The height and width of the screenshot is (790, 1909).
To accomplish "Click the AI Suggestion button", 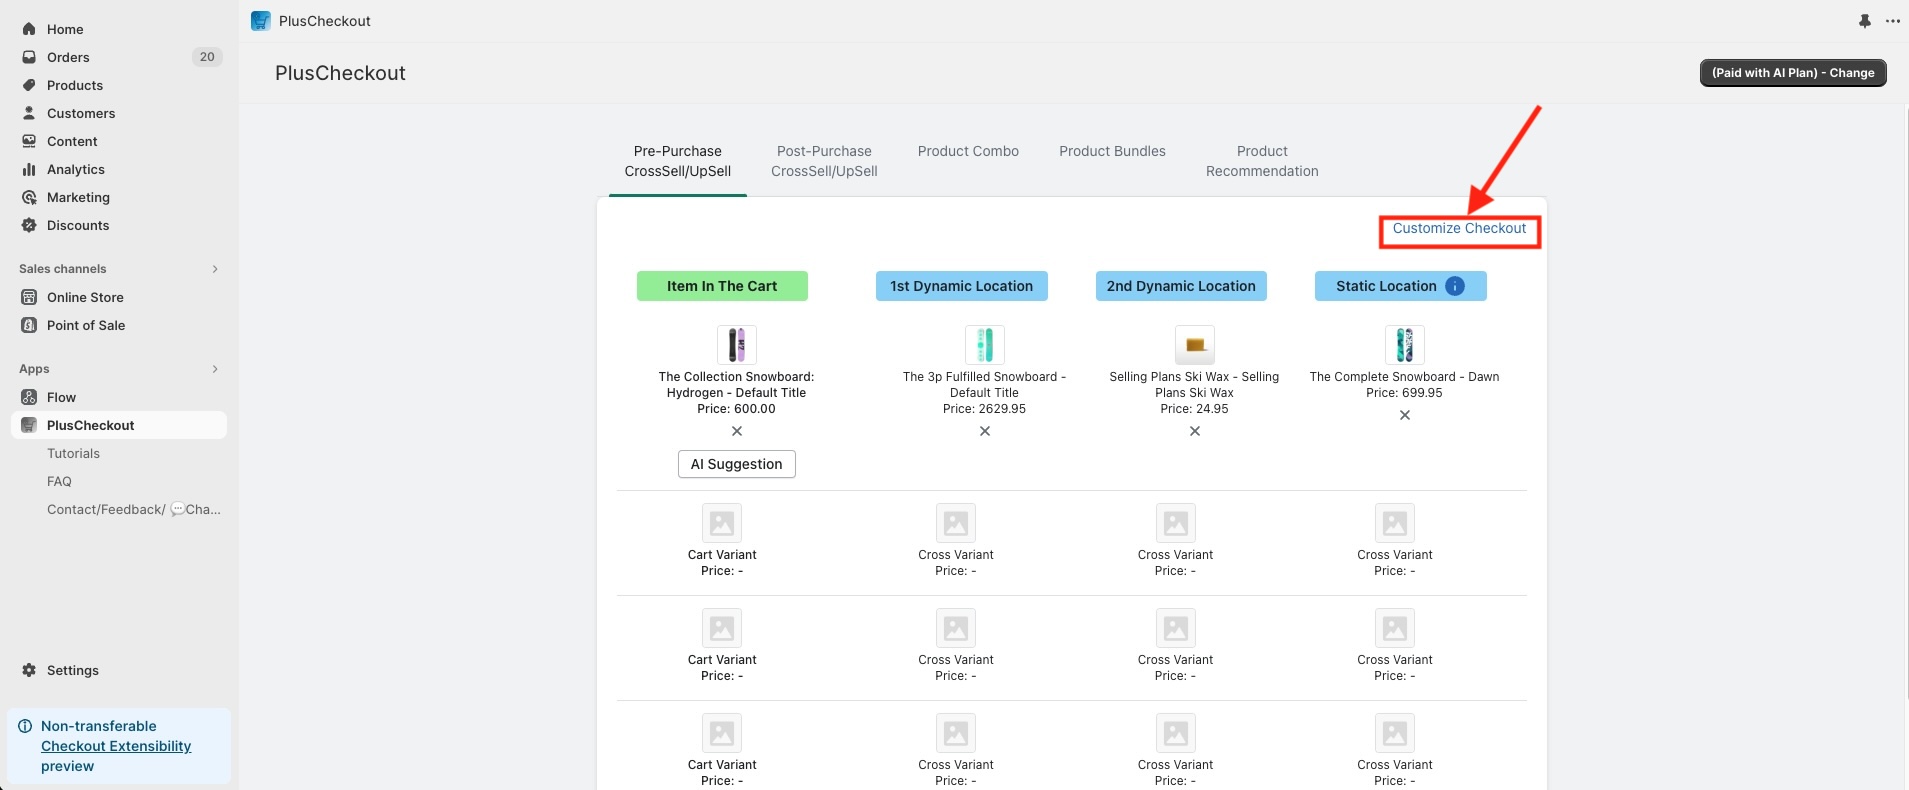I will [737, 464].
